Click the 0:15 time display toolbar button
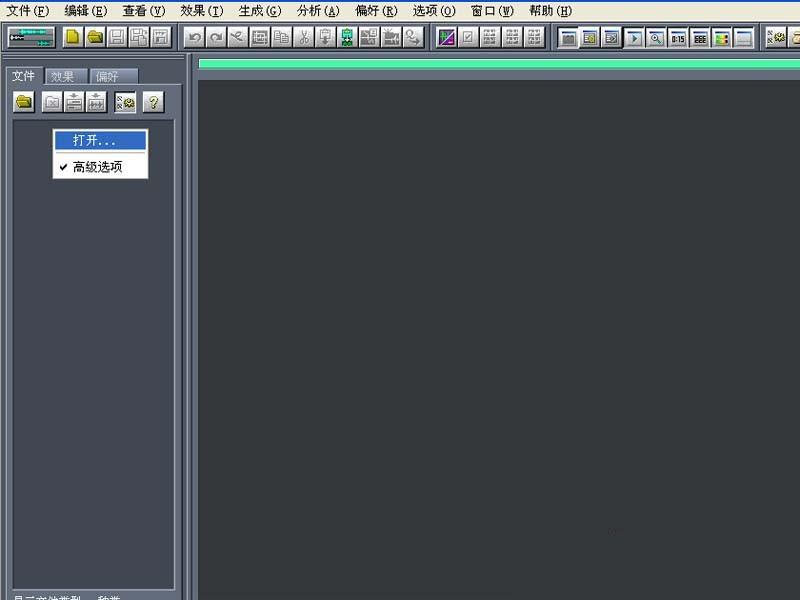 (678, 38)
